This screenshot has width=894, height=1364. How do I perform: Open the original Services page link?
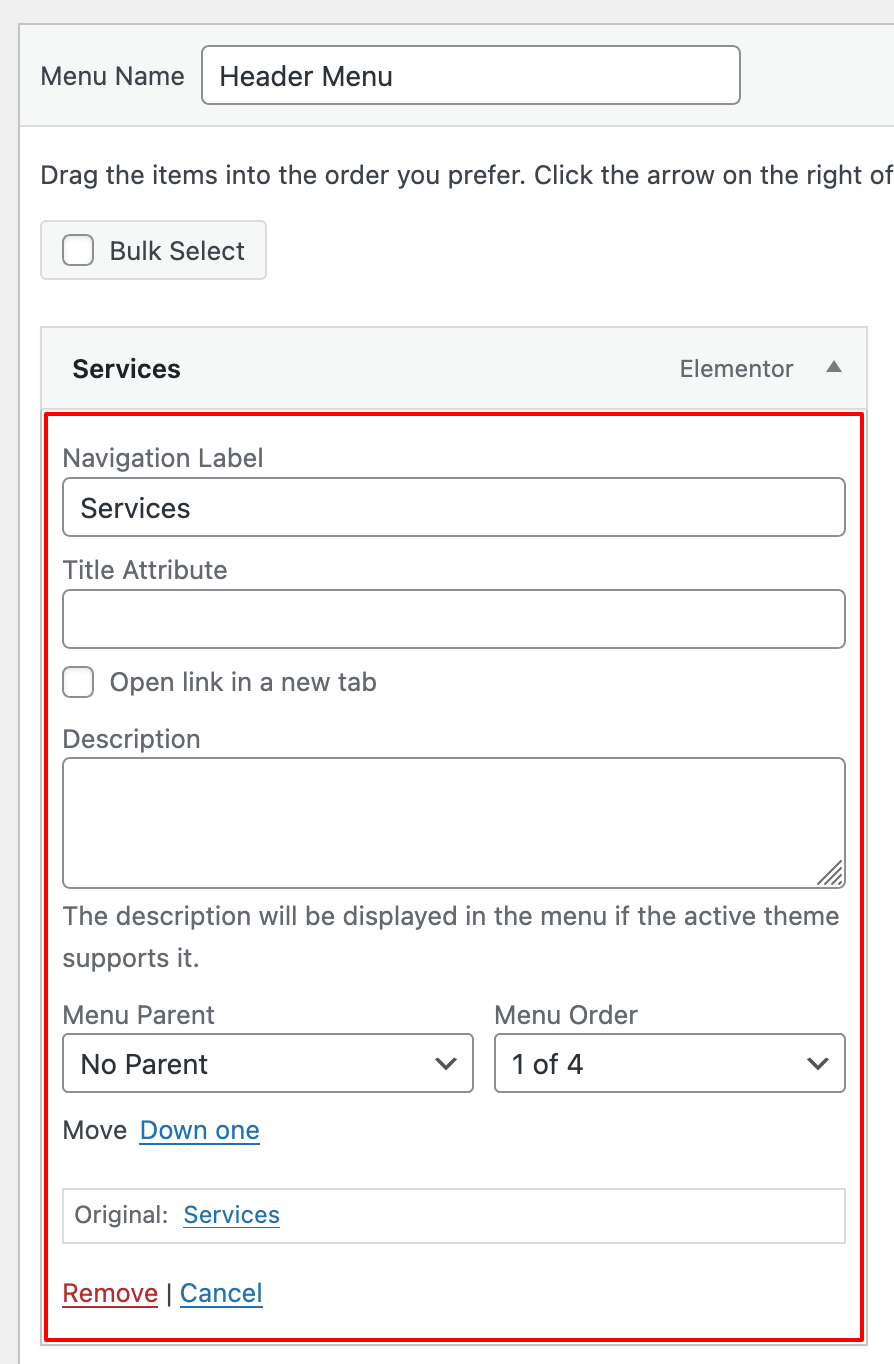click(232, 1215)
